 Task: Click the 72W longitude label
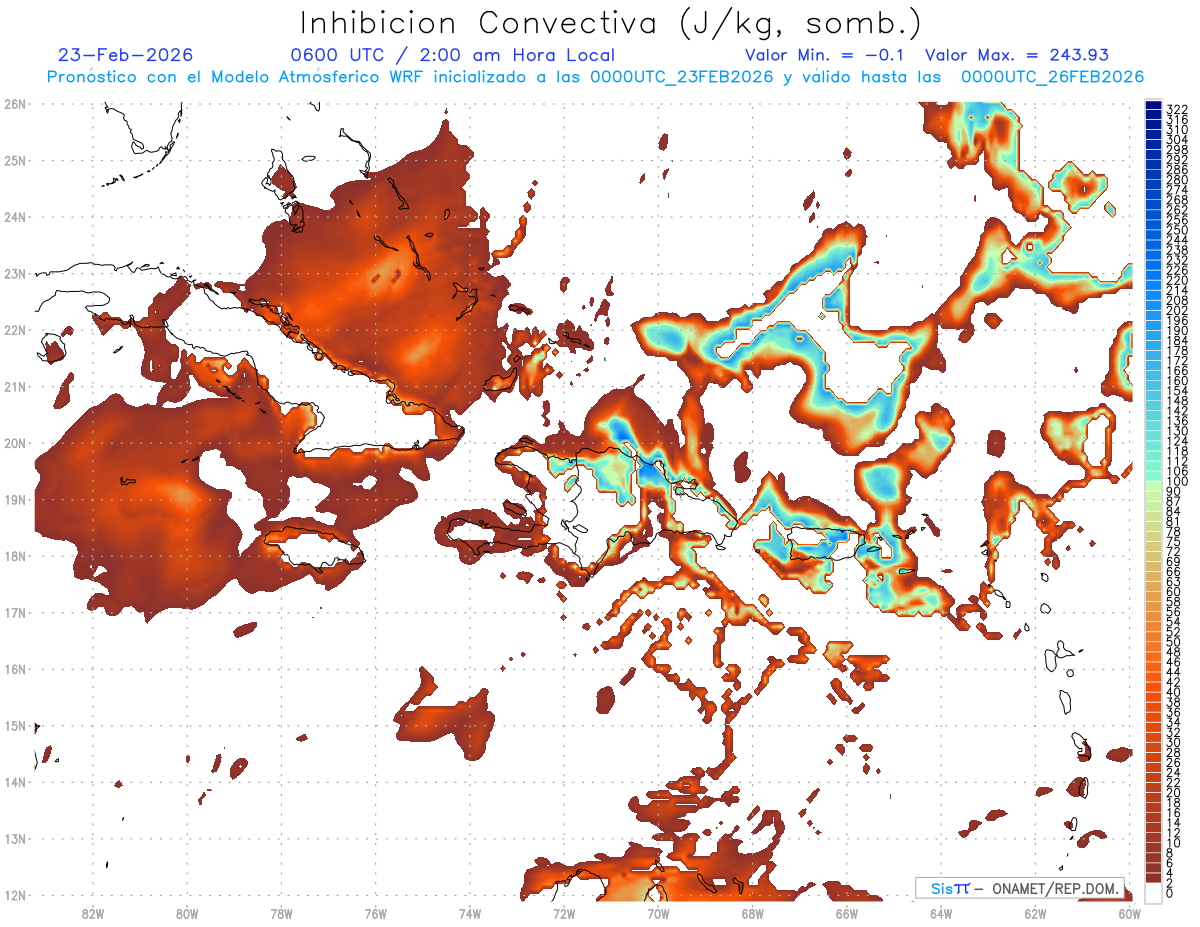[x=564, y=913]
